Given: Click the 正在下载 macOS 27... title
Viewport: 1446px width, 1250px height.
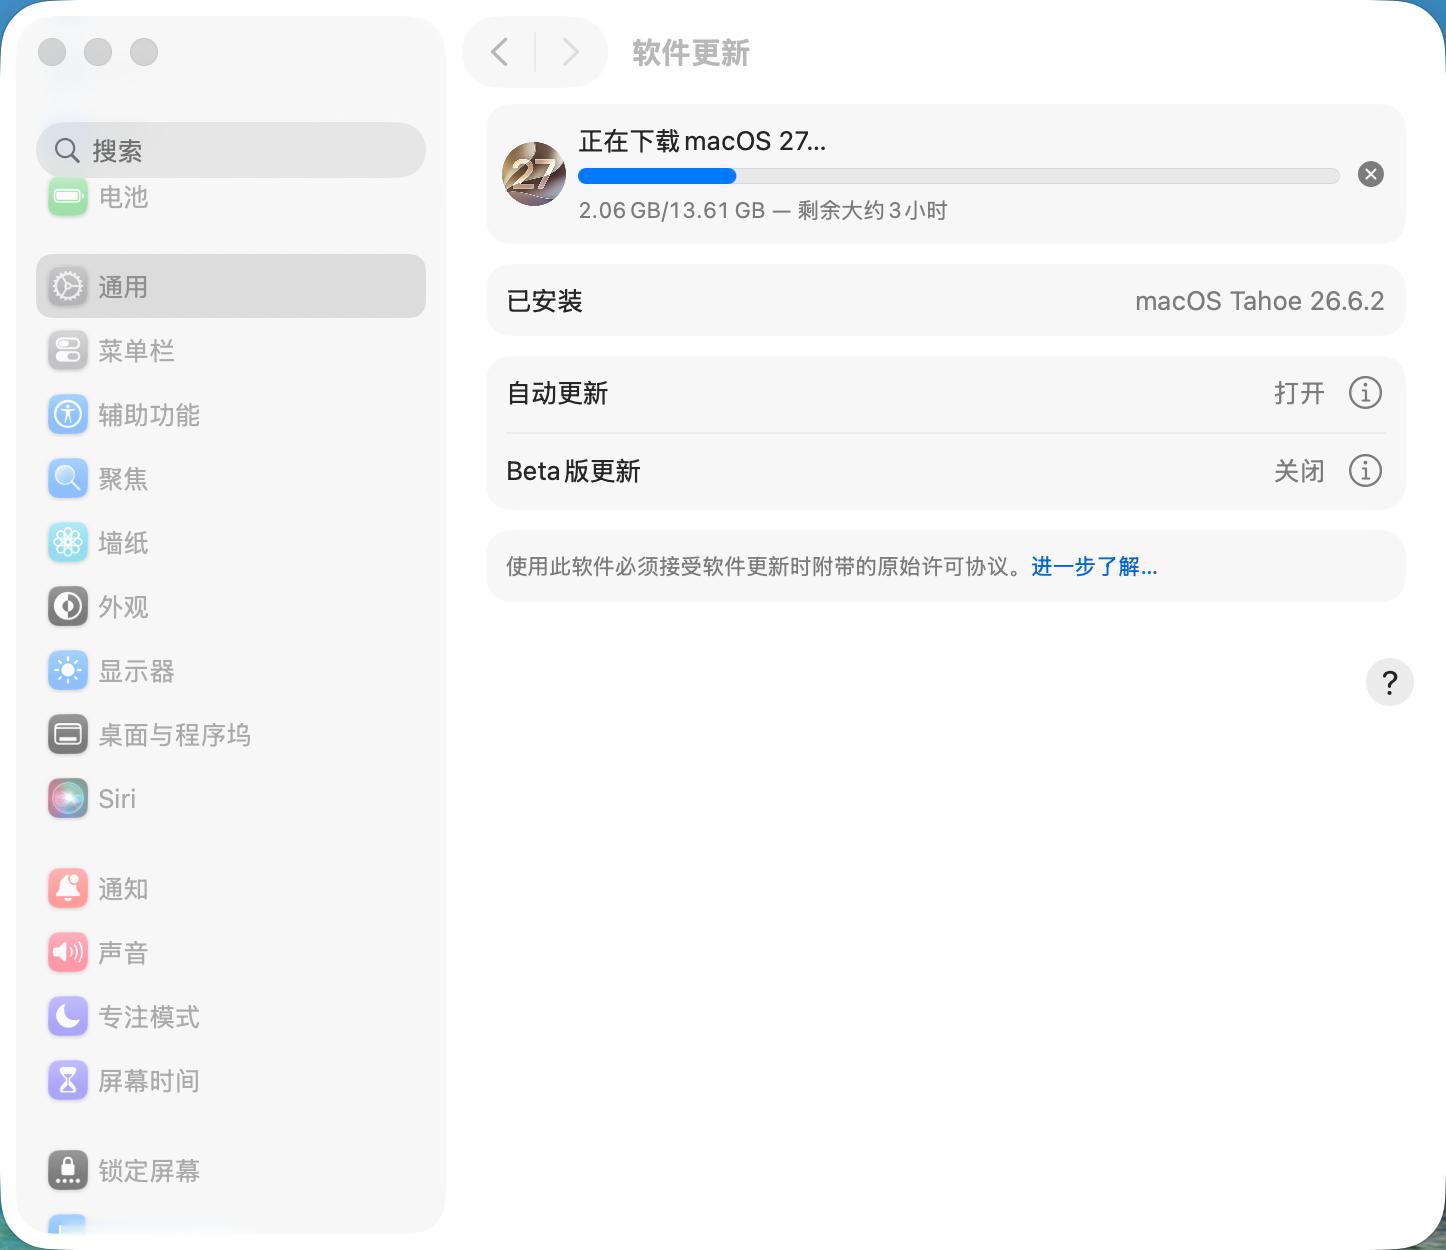Looking at the screenshot, I should pos(702,141).
